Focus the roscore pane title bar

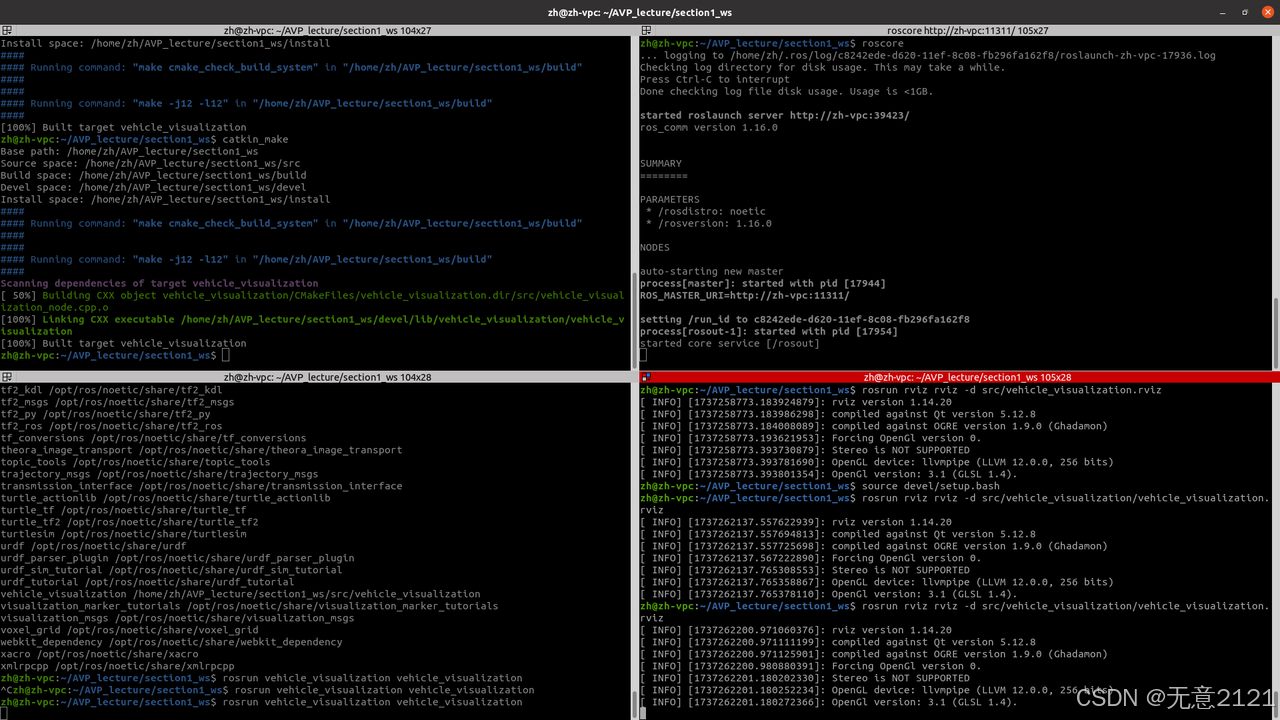click(x=960, y=30)
